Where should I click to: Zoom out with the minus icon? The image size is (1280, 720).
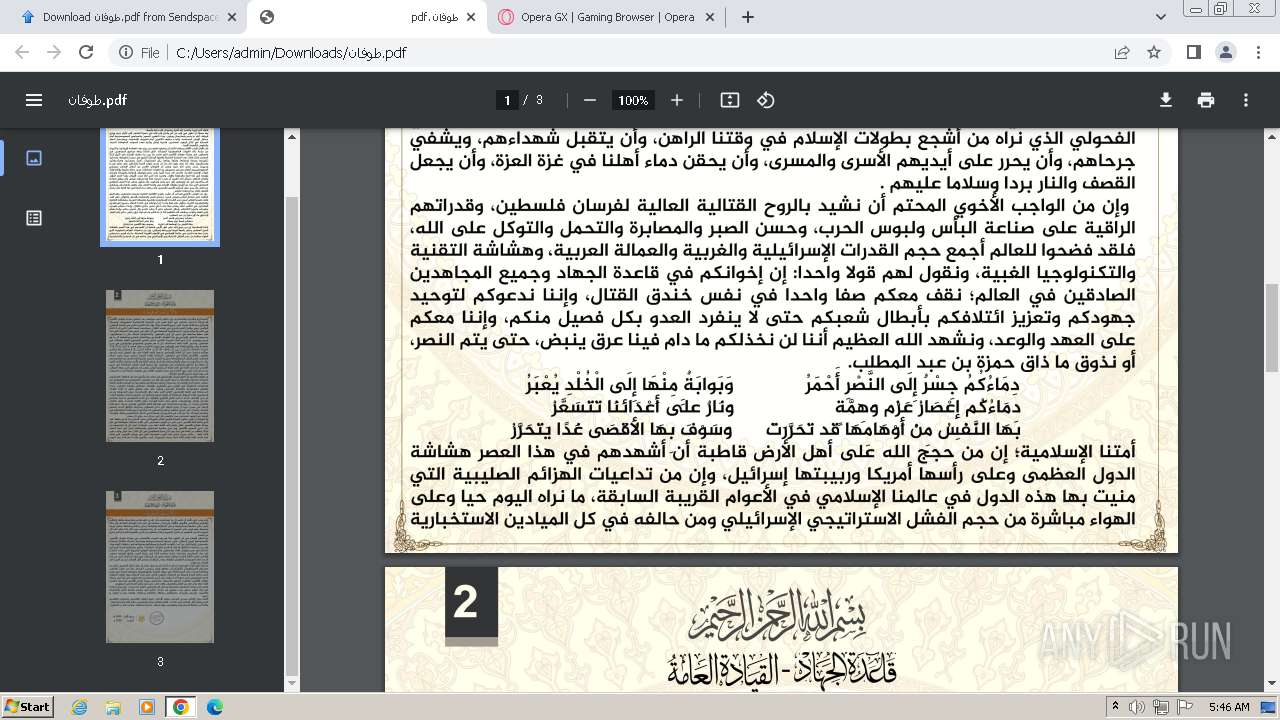pyautogui.click(x=590, y=100)
